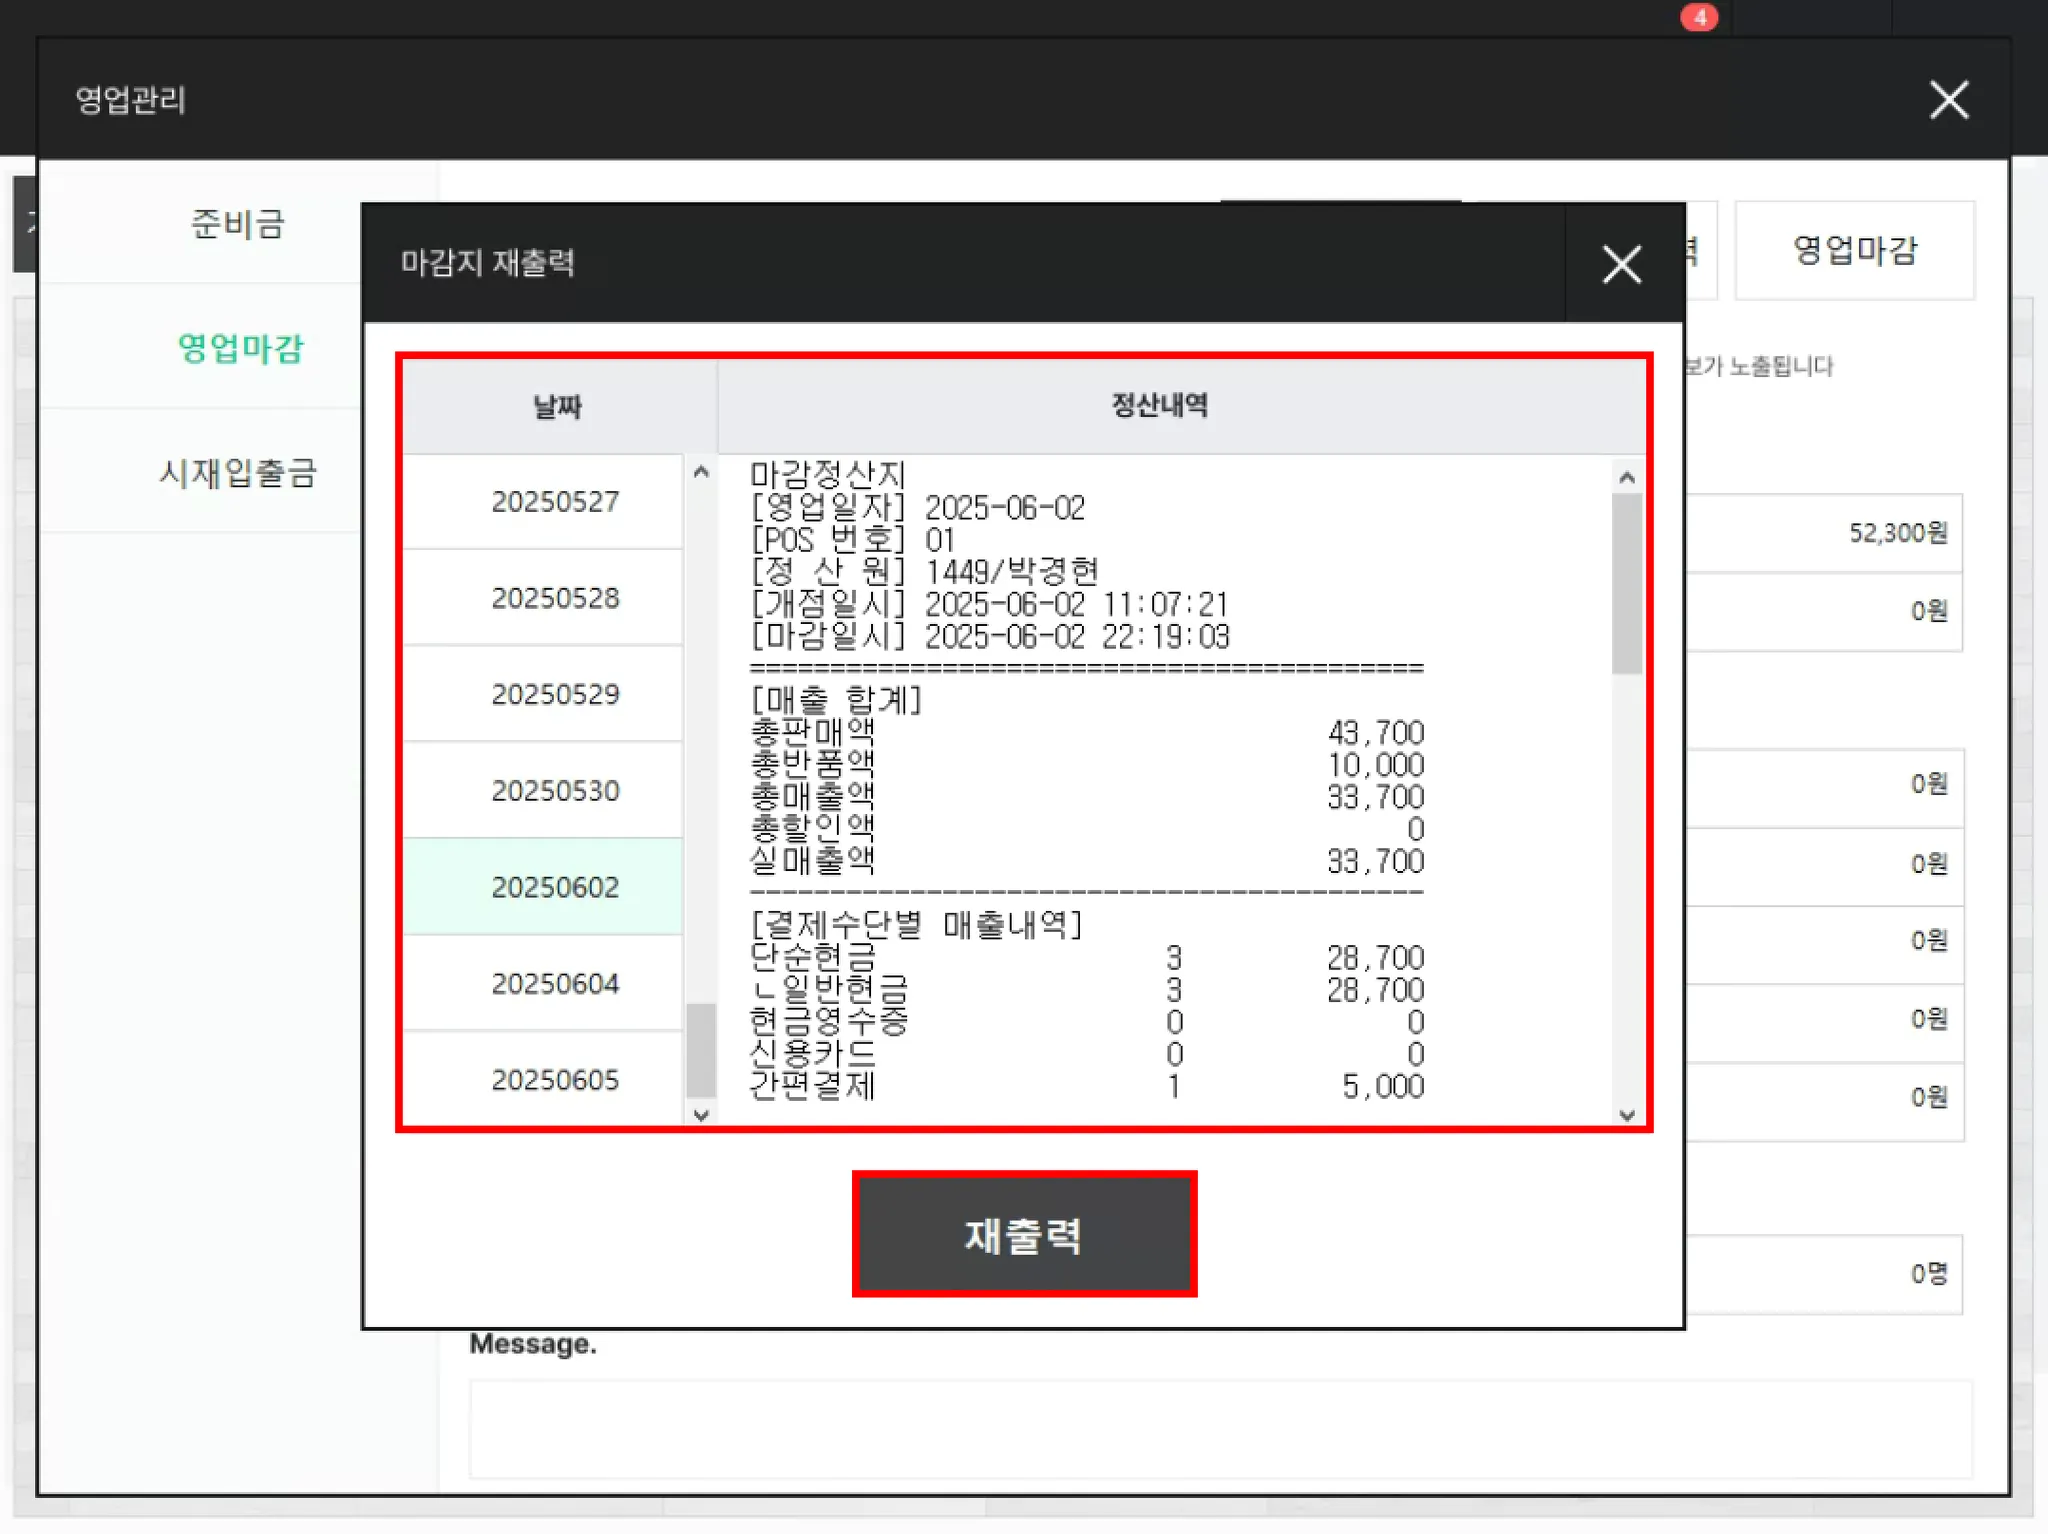Choose date row 20250604
Screen dimensions: 2048x1534
tap(554, 983)
